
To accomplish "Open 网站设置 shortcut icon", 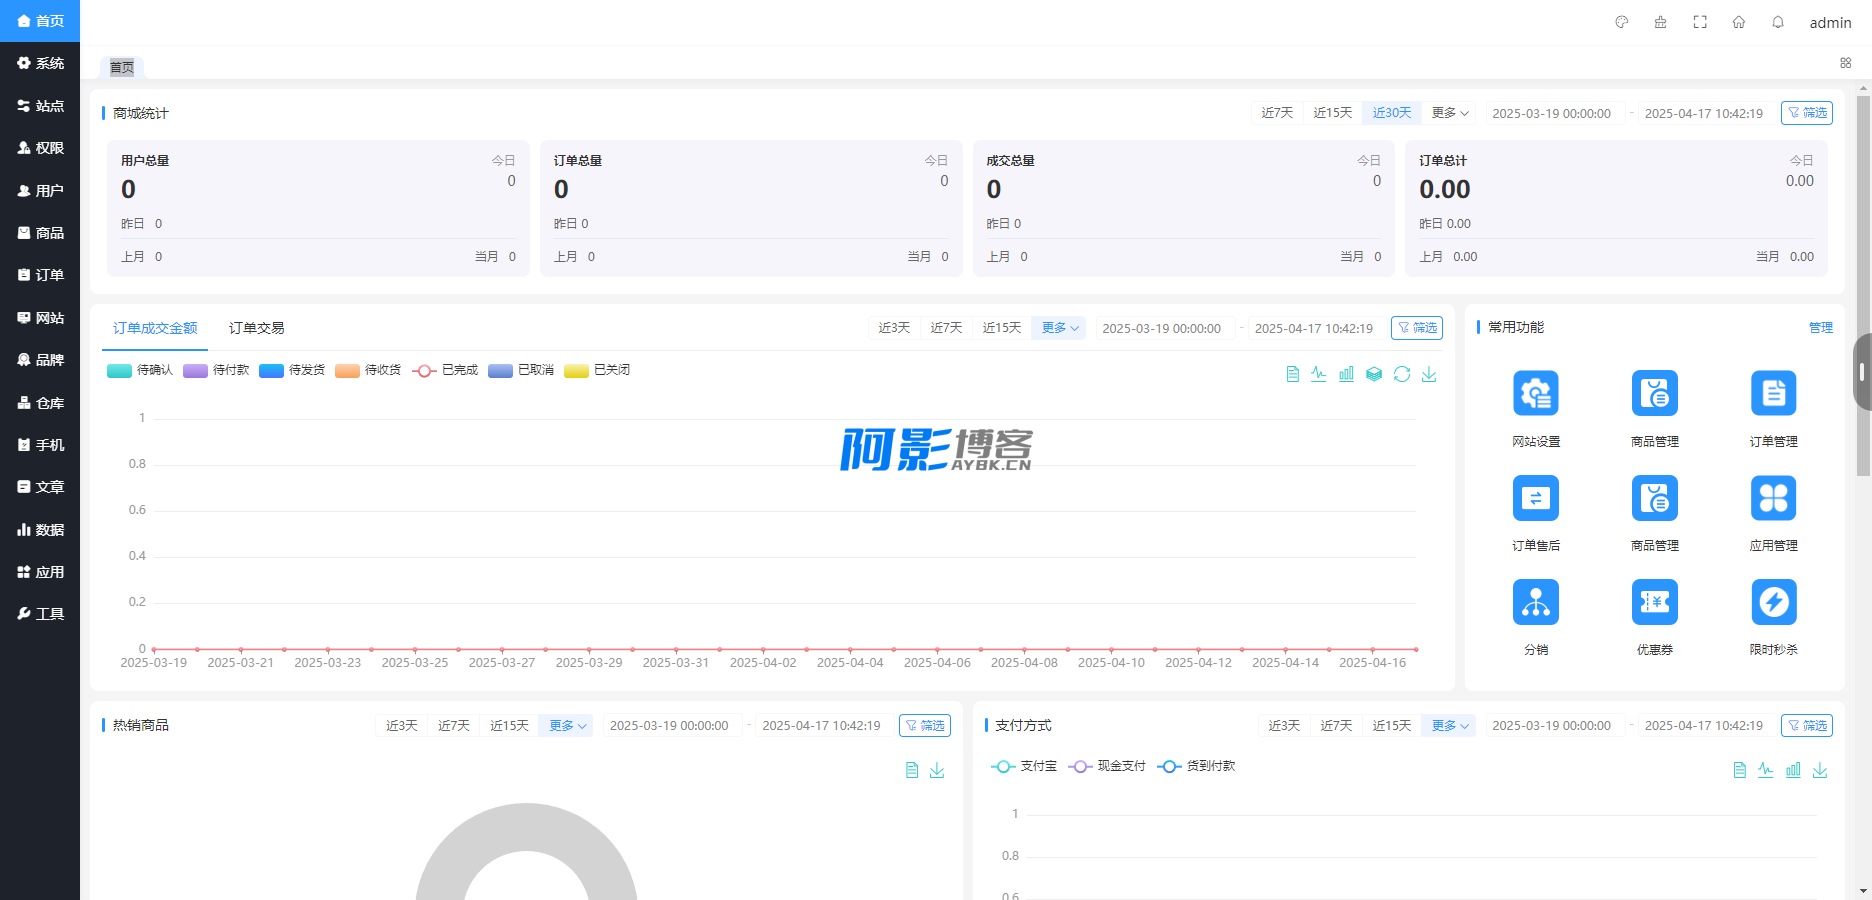I will (1536, 393).
